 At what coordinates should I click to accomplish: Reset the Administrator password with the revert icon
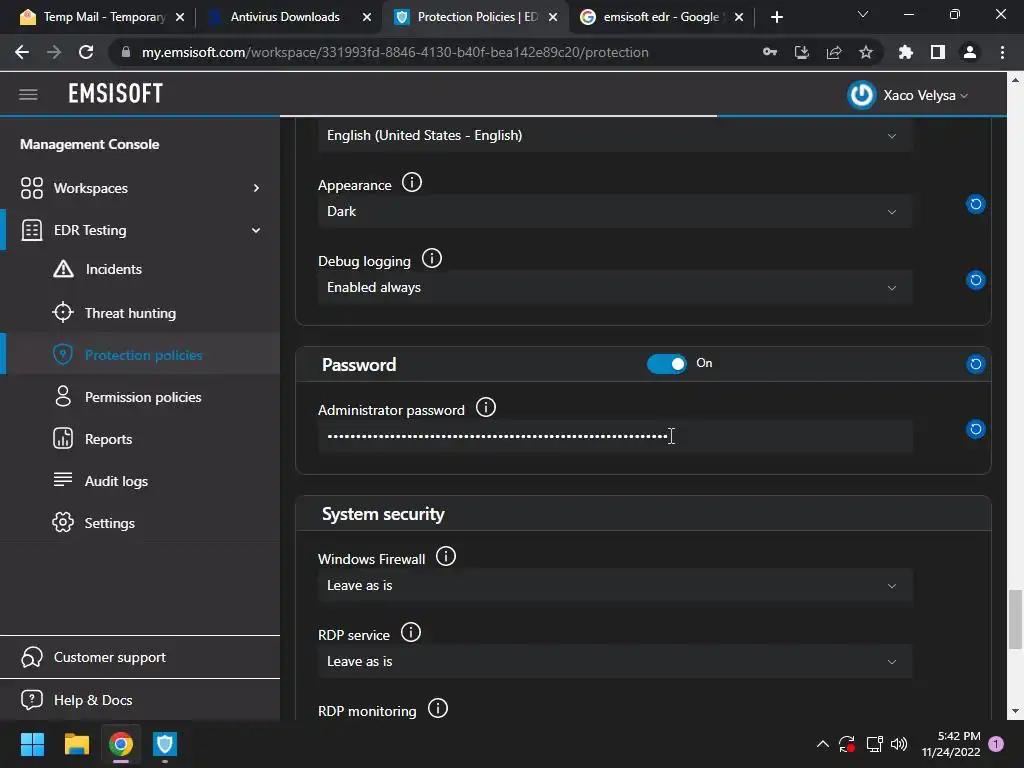[976, 429]
